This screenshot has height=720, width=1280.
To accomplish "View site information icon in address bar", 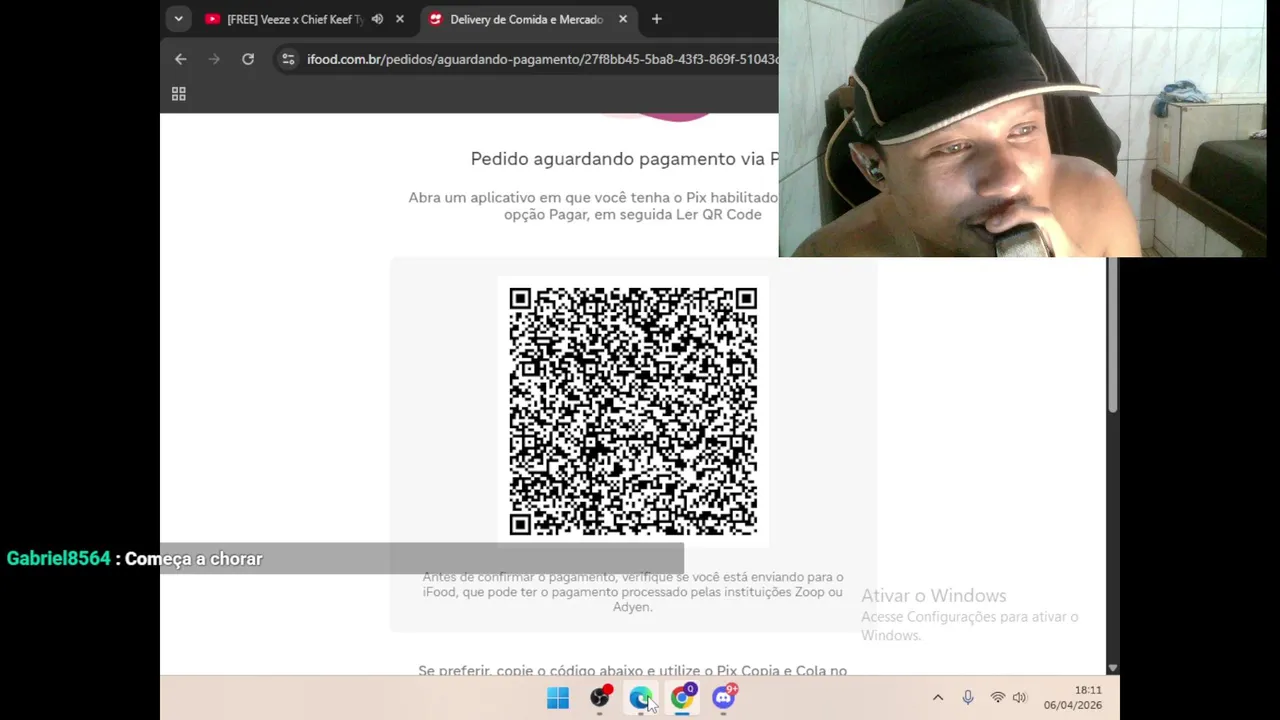I will point(288,59).
